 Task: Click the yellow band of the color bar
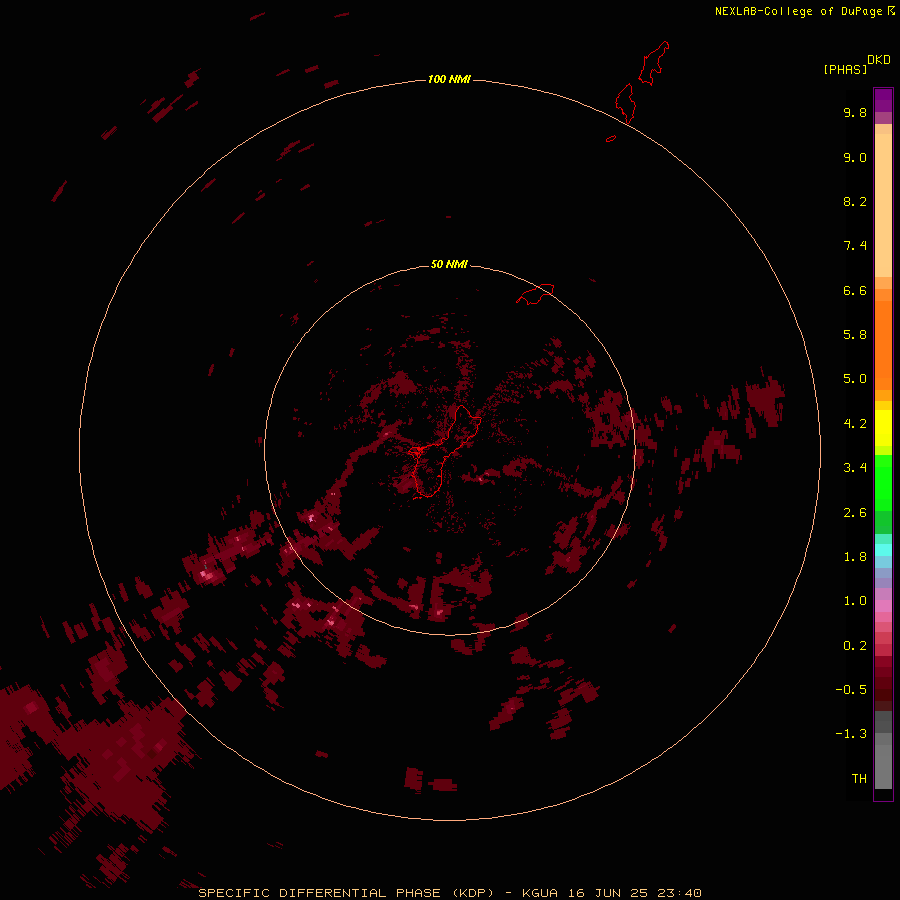(883, 428)
